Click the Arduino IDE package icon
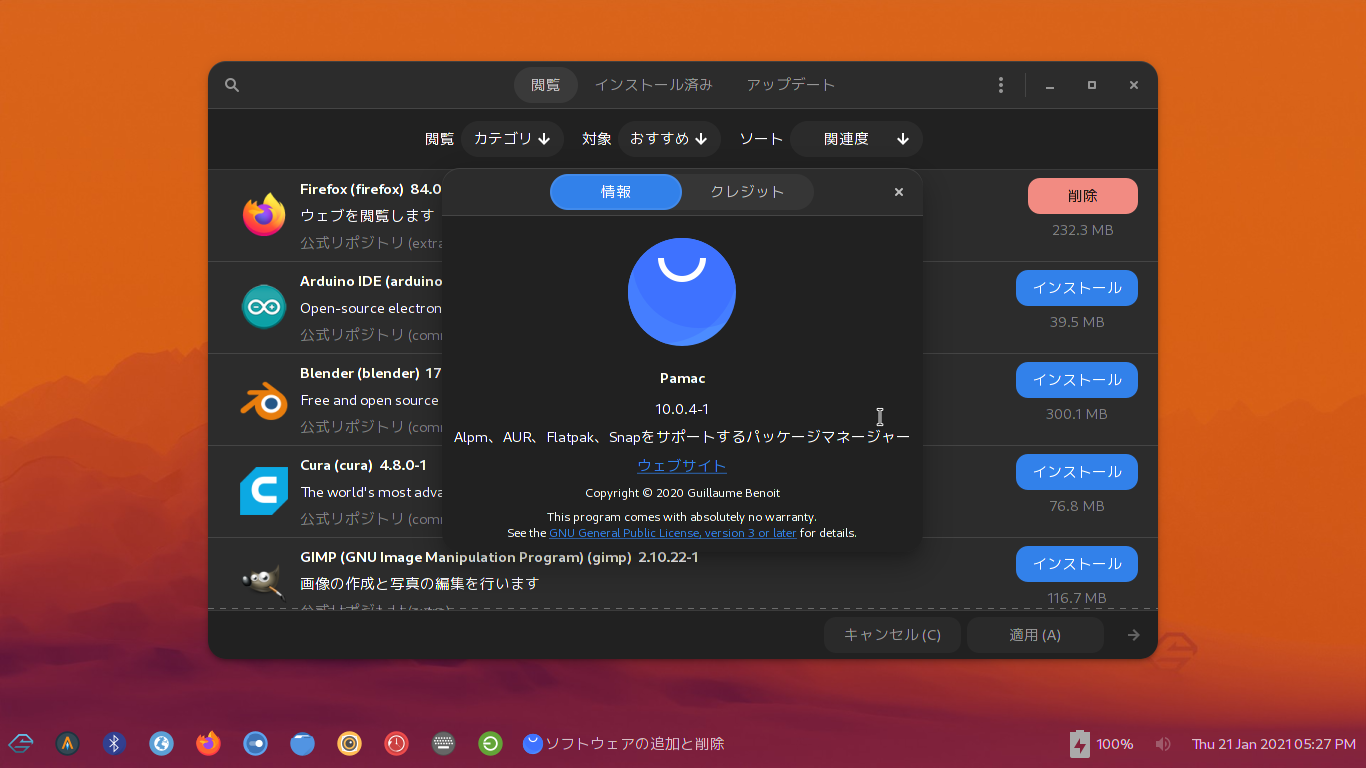The width and height of the screenshot is (1366, 768). tap(264, 307)
